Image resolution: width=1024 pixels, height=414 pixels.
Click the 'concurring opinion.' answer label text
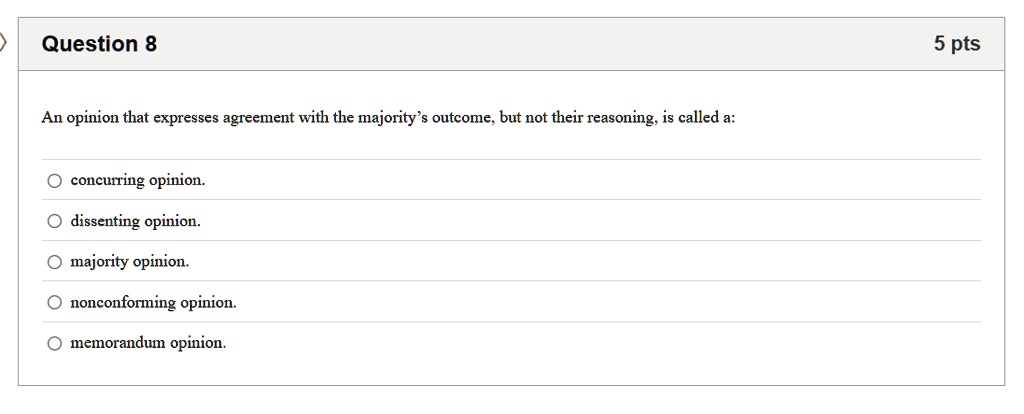coord(138,181)
